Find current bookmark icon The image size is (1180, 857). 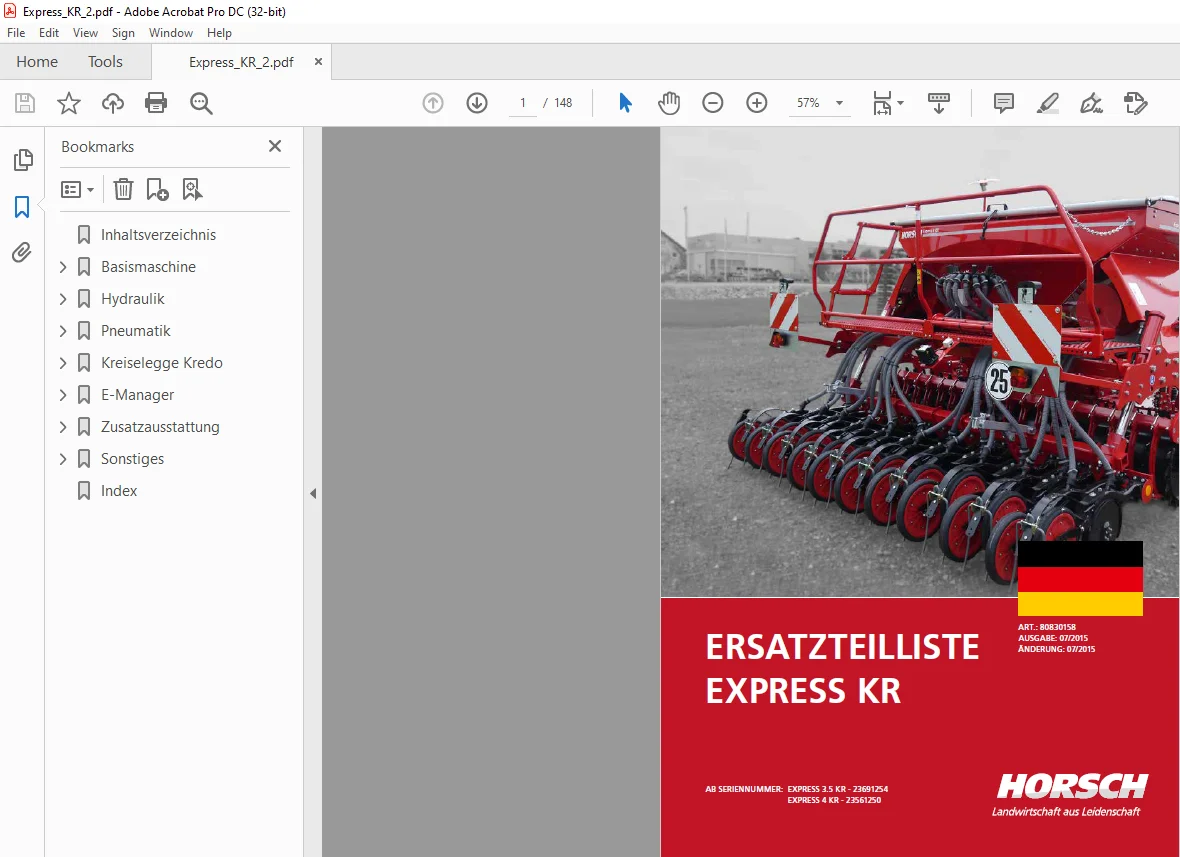pyautogui.click(x=193, y=189)
